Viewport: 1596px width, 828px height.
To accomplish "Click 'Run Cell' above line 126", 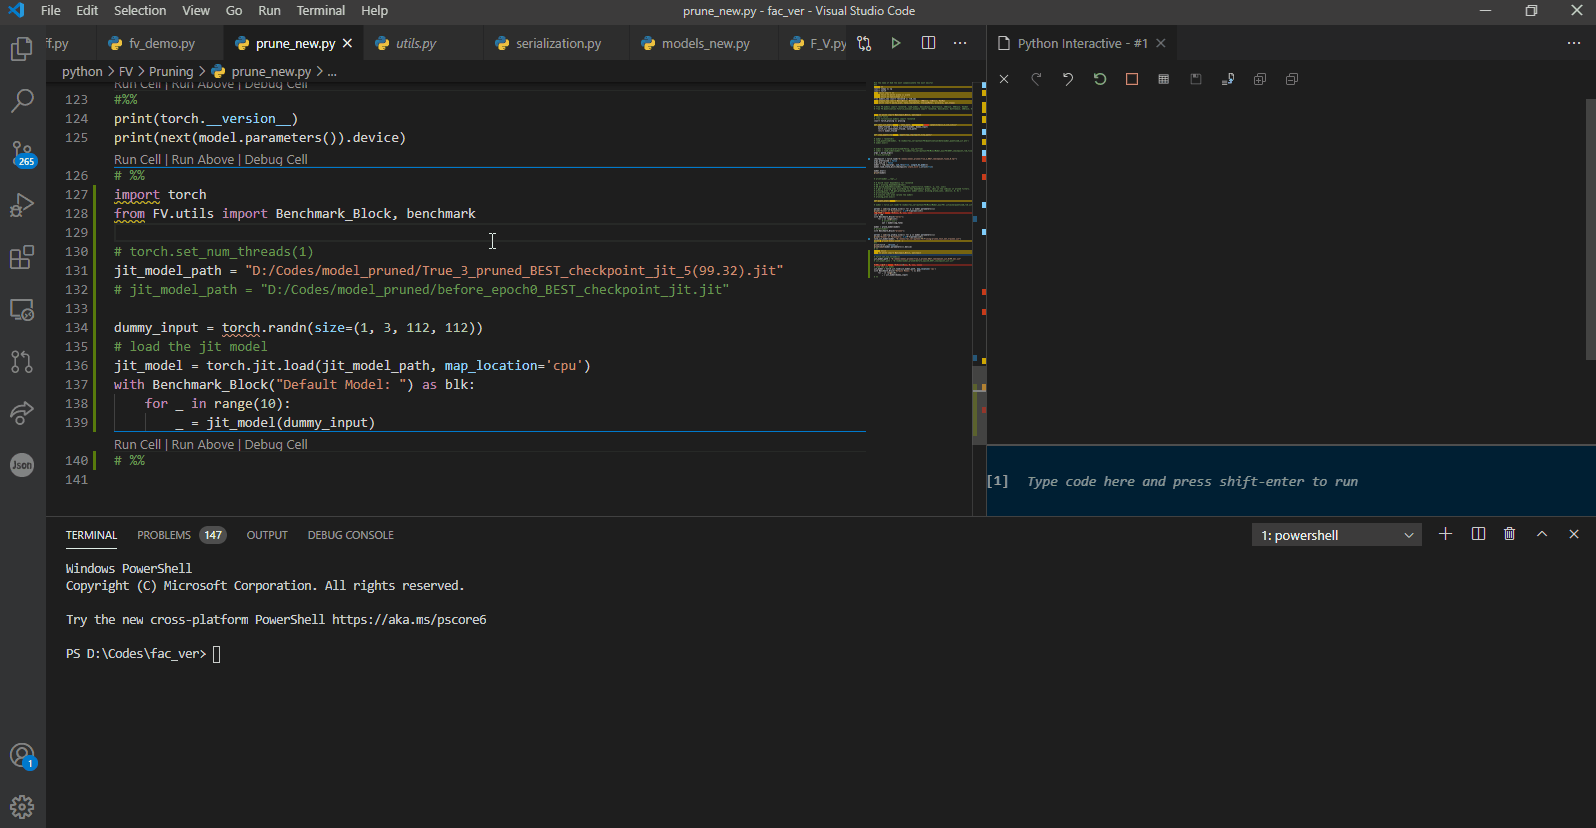I will 137,159.
